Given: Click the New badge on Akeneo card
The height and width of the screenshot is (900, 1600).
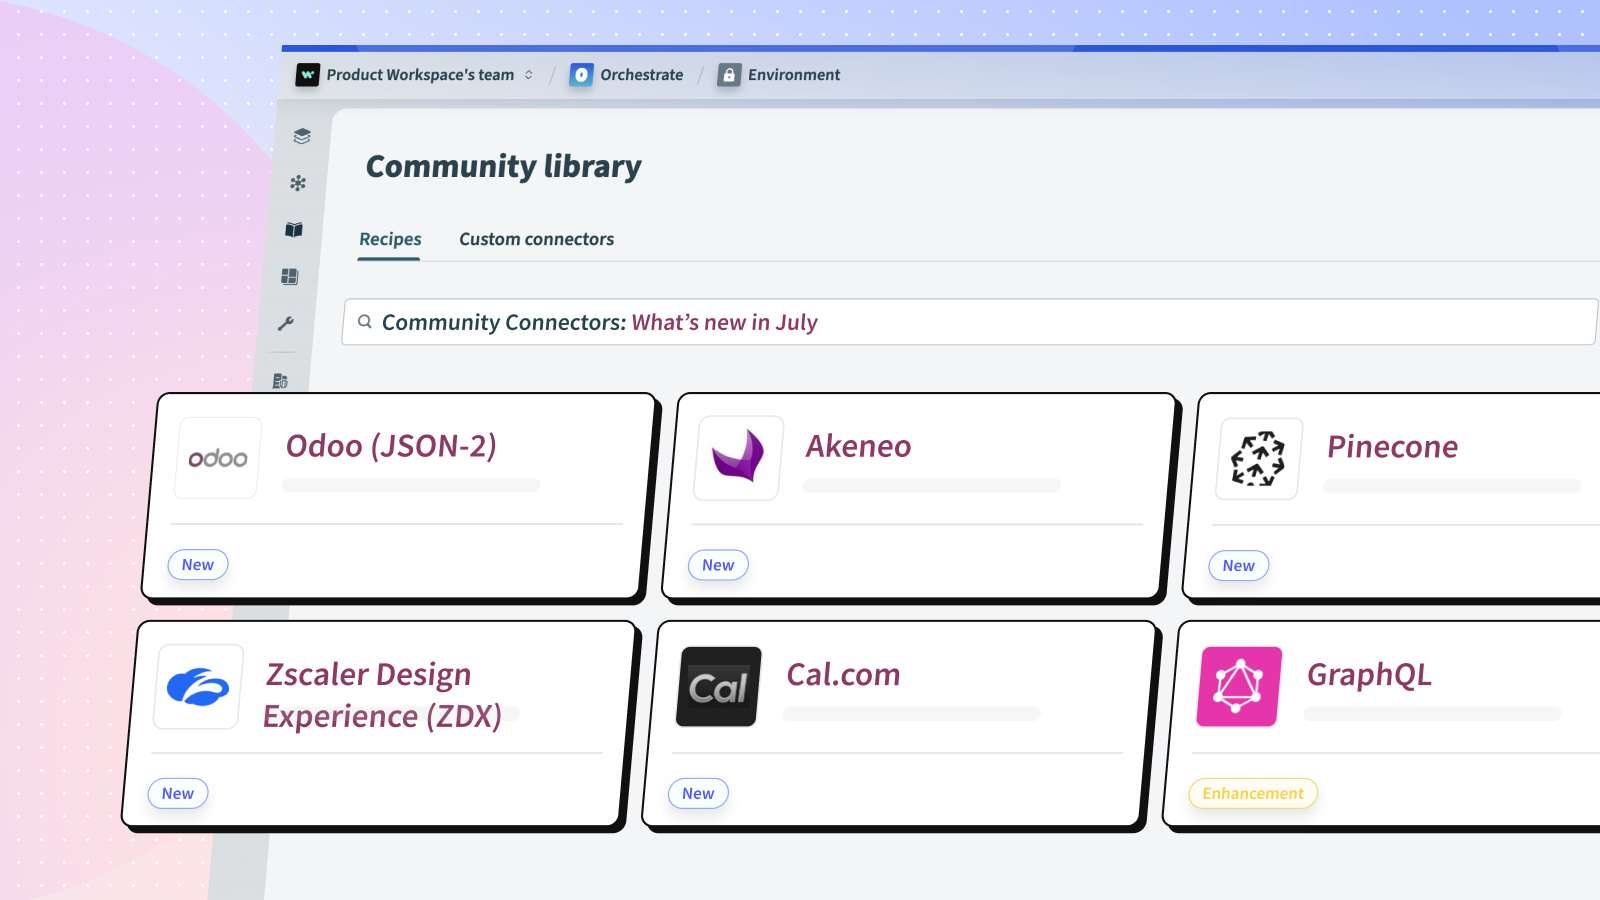Looking at the screenshot, I should [718, 565].
